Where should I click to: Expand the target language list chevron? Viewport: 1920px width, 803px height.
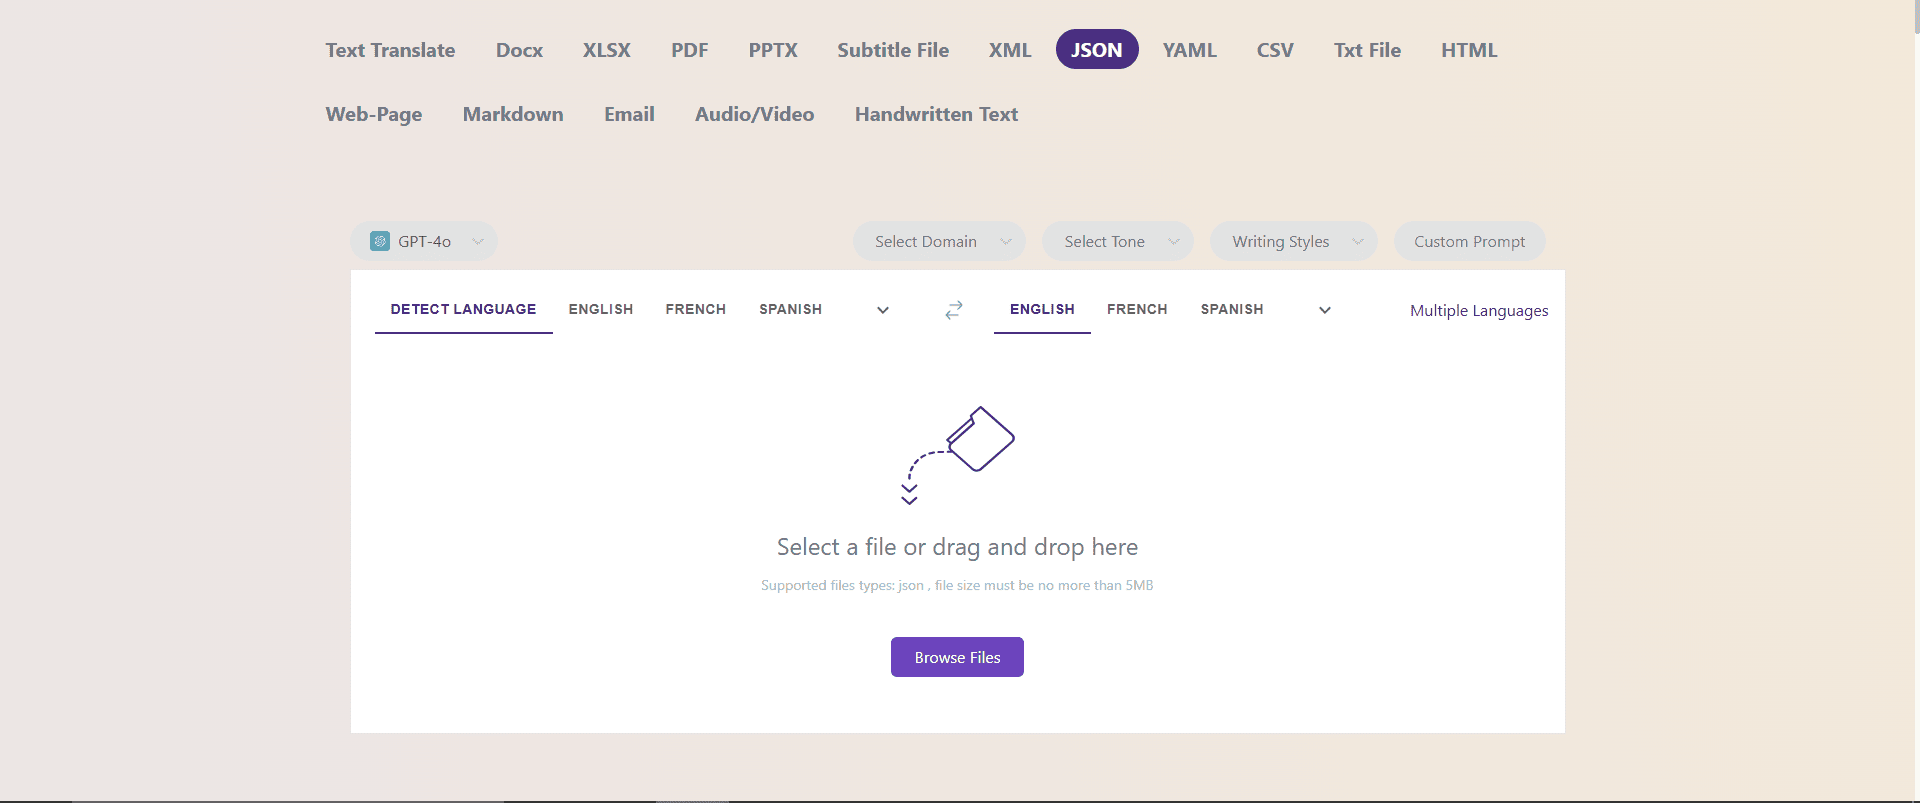[1325, 310]
